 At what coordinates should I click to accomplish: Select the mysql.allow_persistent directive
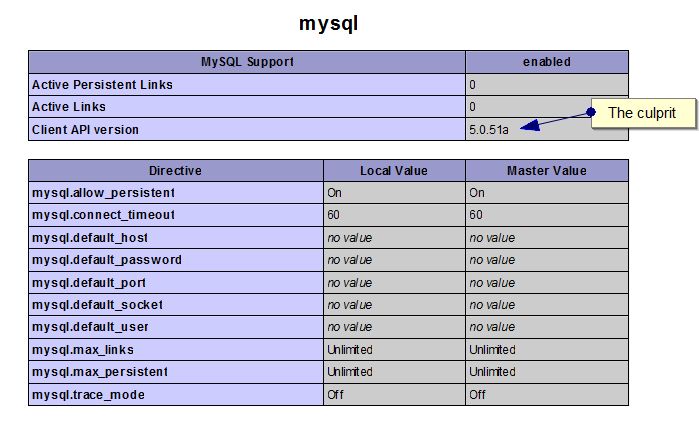coord(103,193)
